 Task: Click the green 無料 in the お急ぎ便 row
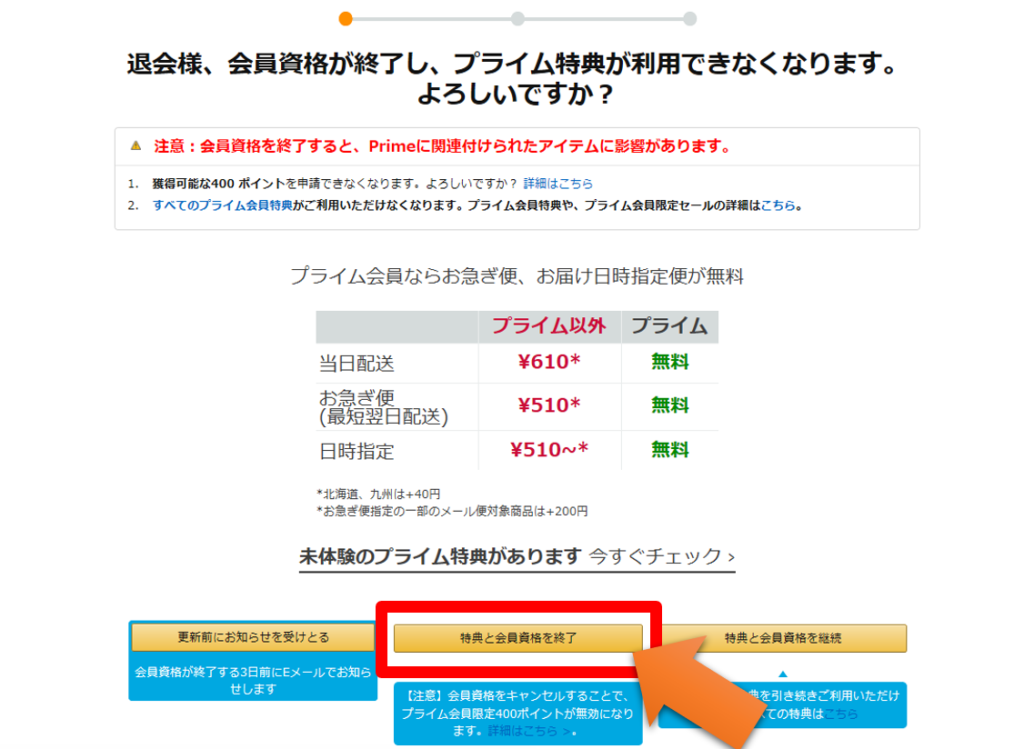click(670, 406)
